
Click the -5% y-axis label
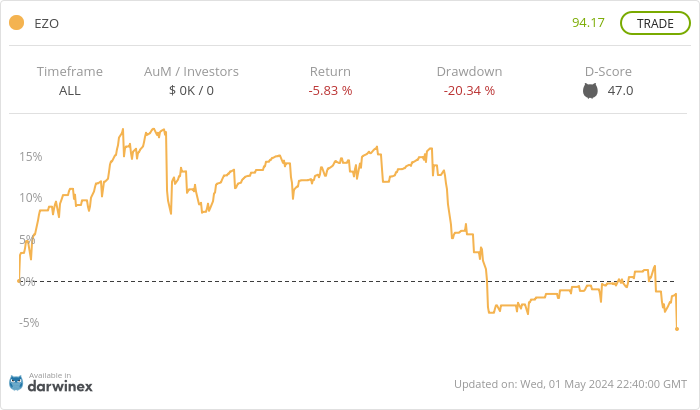(29, 322)
